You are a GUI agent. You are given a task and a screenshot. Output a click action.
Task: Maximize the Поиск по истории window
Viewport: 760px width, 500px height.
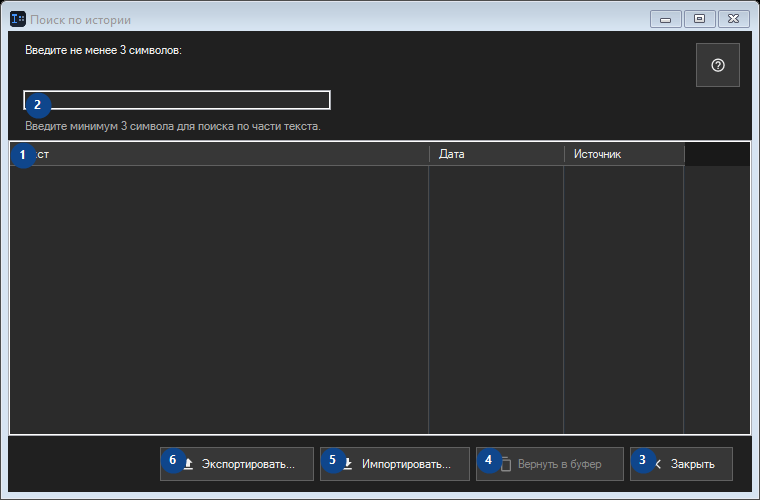click(699, 19)
